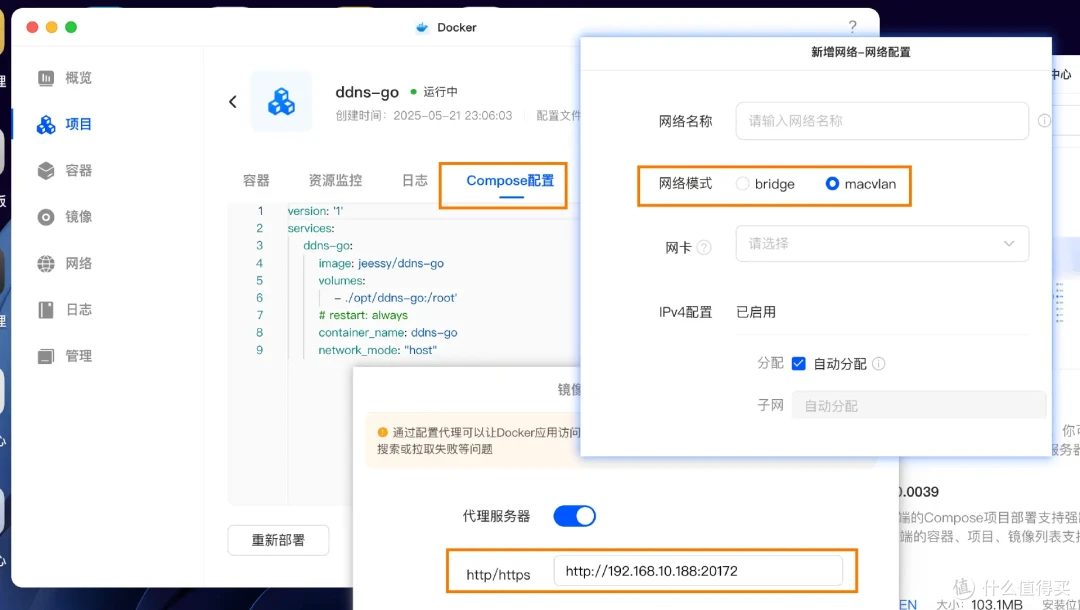
Task: Open the 镜像 image disc icon
Action: pyautogui.click(x=46, y=217)
